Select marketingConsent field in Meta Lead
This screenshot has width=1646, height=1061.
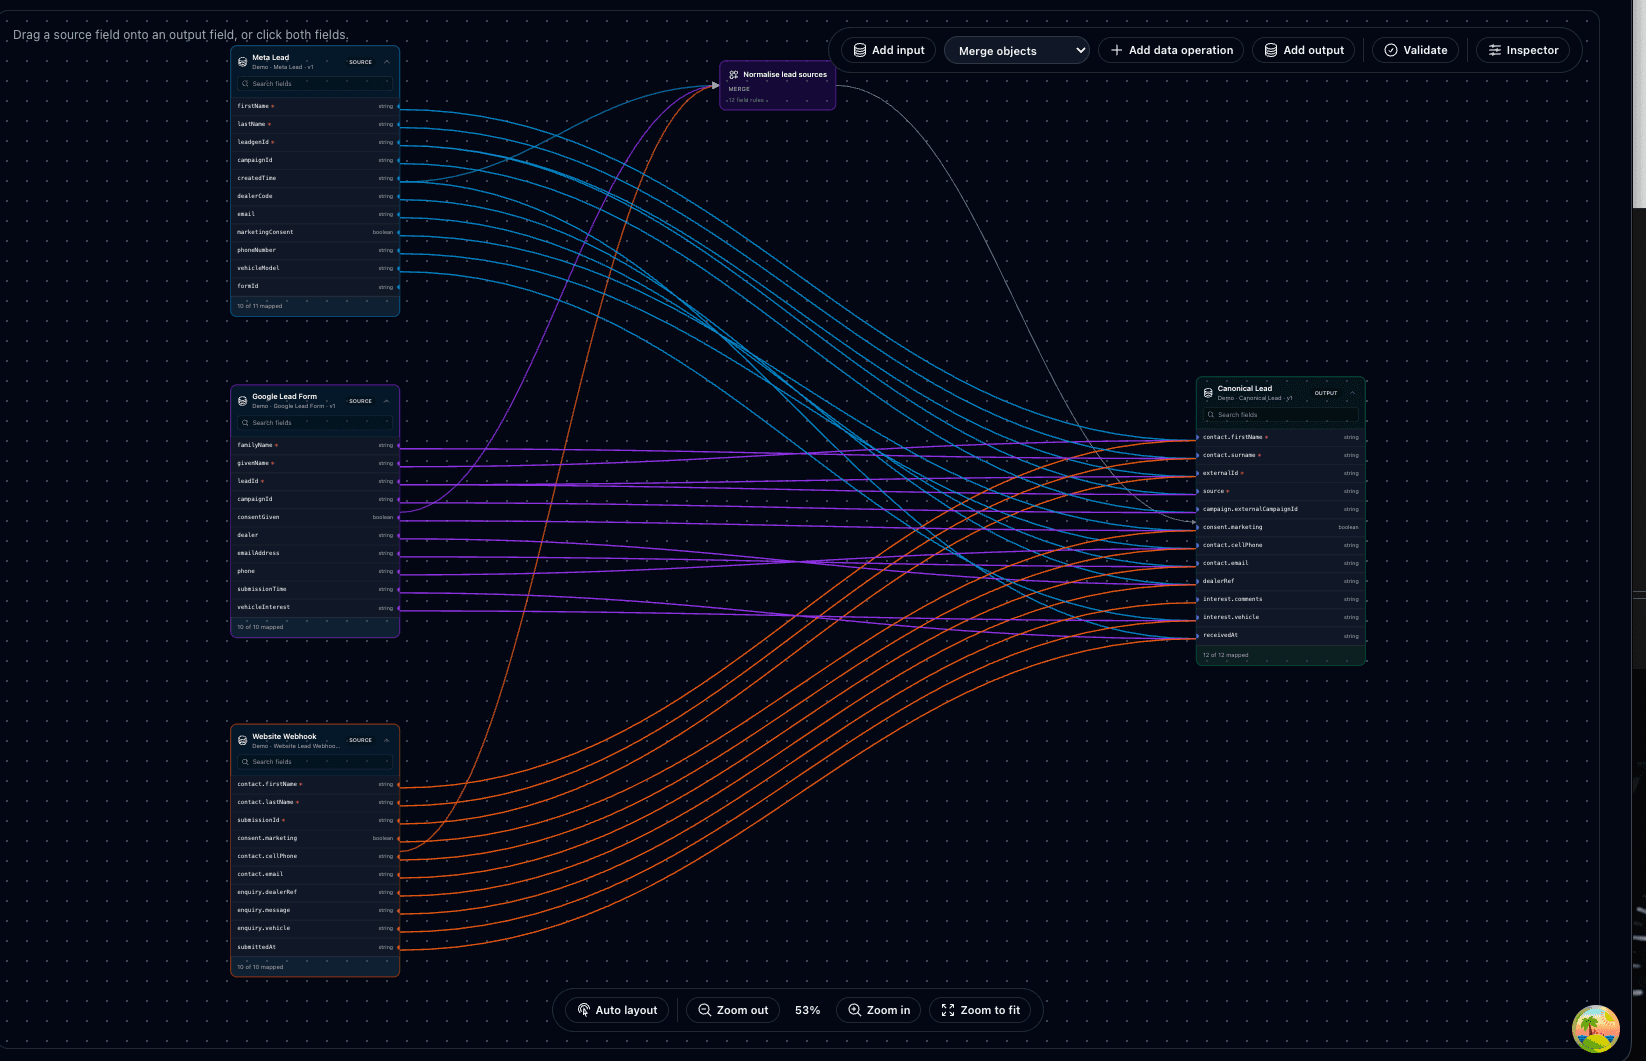(315, 232)
